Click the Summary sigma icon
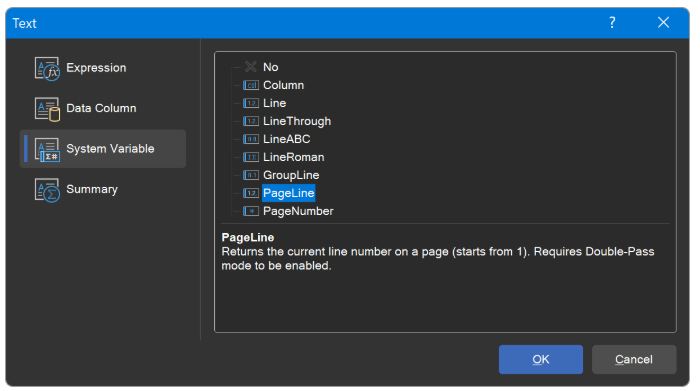 coord(47,190)
